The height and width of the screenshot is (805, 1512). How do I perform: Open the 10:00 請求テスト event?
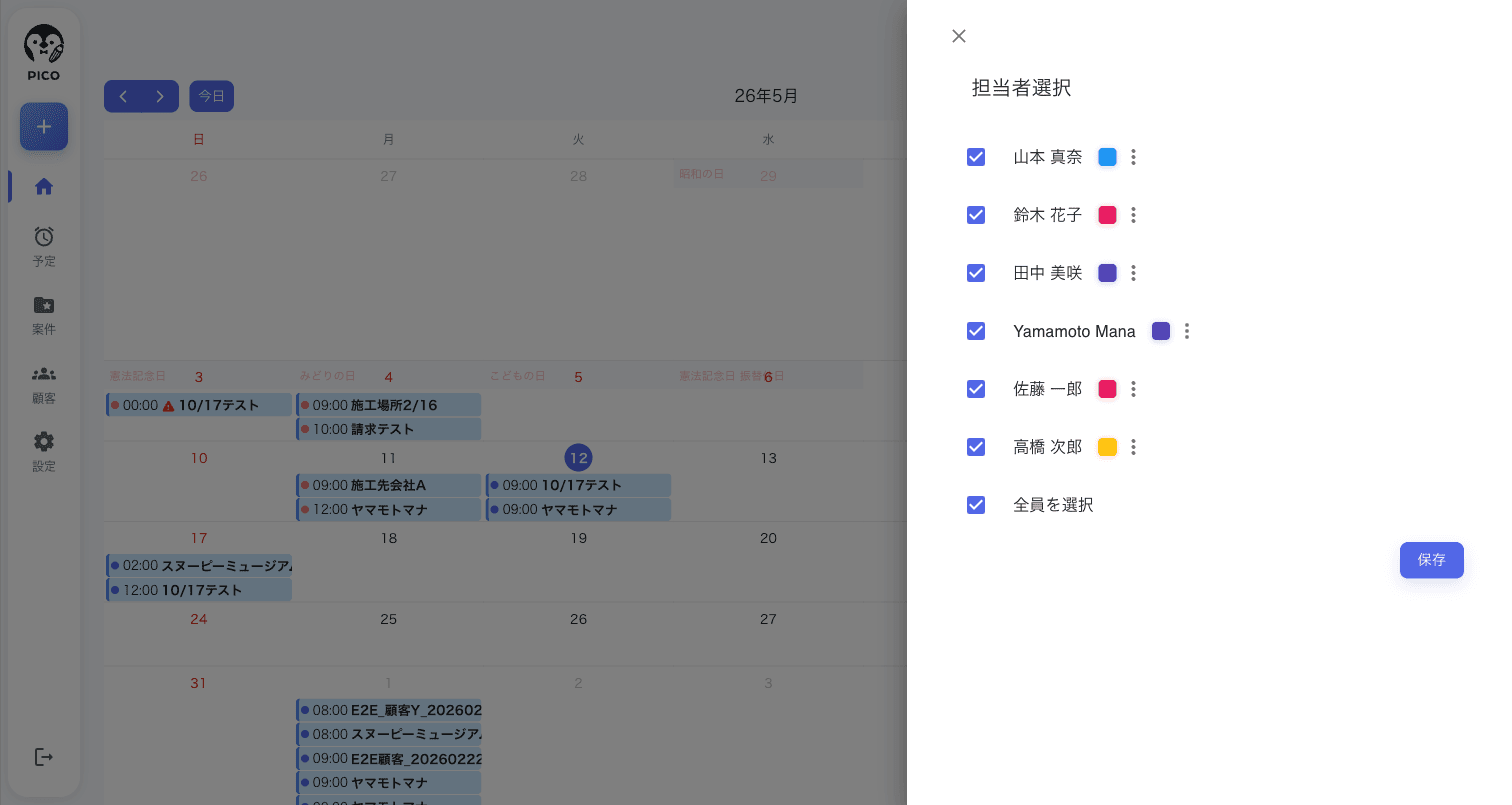pyautogui.click(x=389, y=429)
